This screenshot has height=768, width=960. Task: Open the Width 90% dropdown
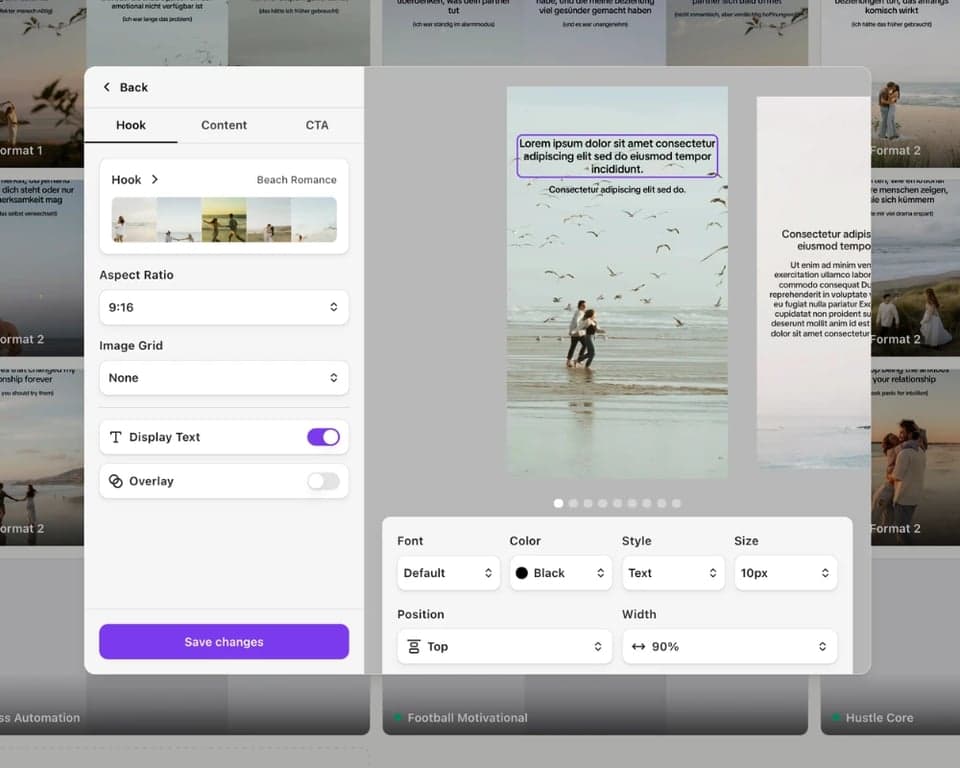pos(729,646)
